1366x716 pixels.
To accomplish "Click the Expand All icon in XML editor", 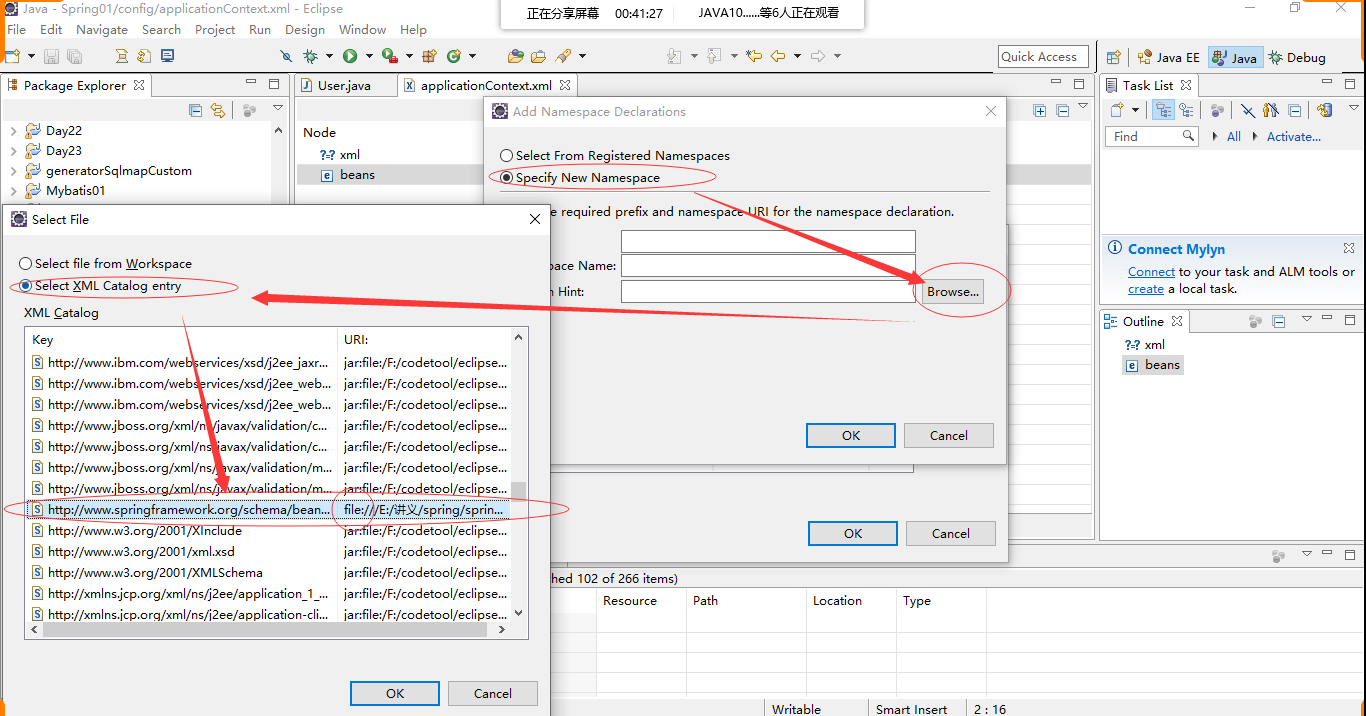I will tap(1040, 111).
